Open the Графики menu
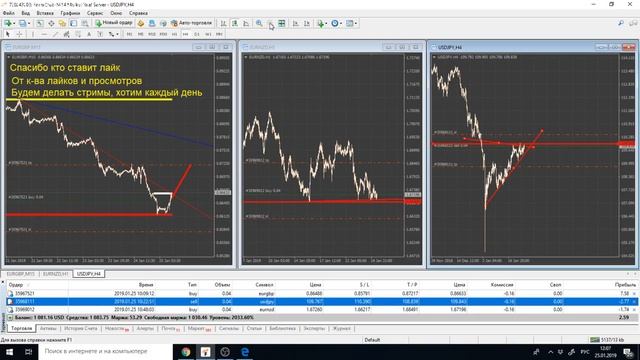Screen dimensions: 640x360 coord(70,13)
